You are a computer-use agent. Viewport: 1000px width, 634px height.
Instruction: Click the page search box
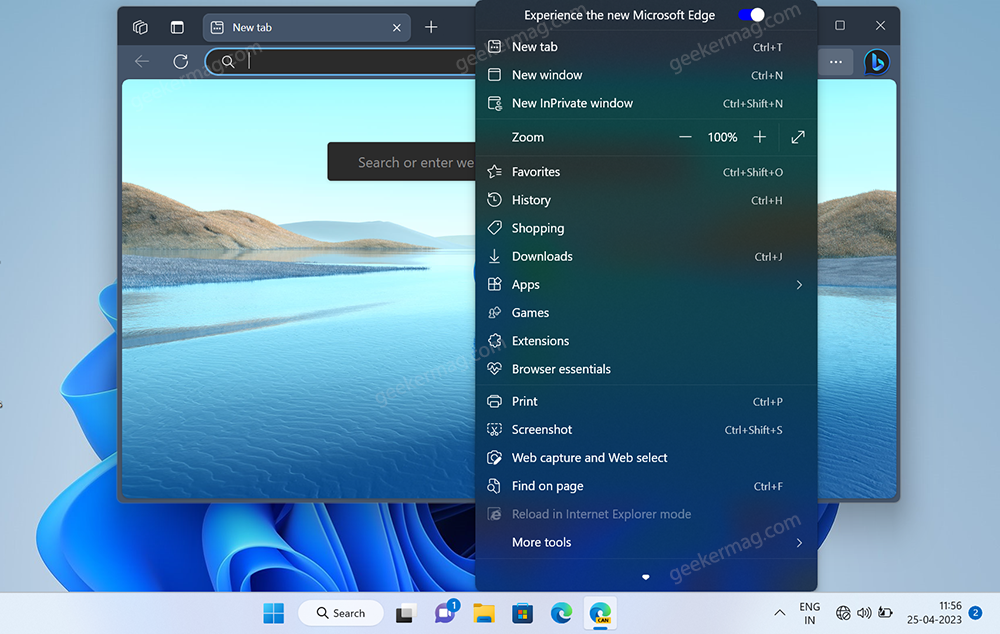point(402,162)
